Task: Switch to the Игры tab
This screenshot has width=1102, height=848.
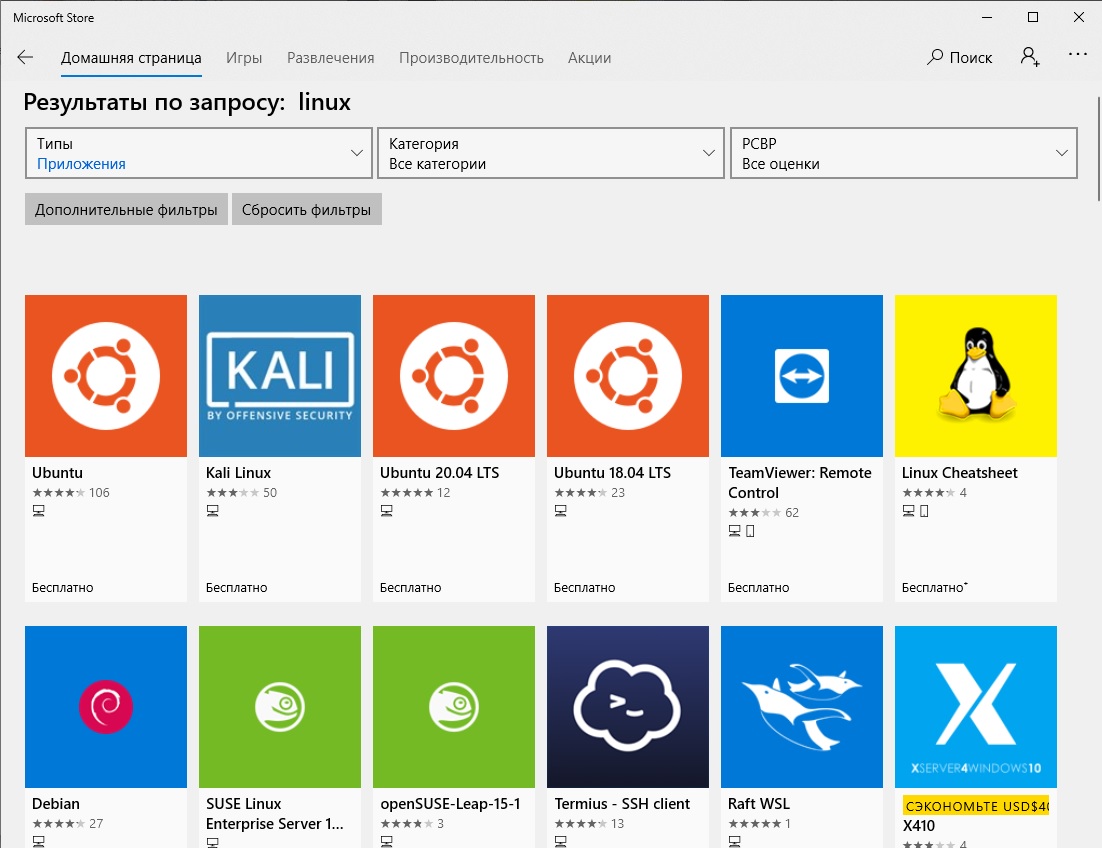Action: click(x=244, y=58)
